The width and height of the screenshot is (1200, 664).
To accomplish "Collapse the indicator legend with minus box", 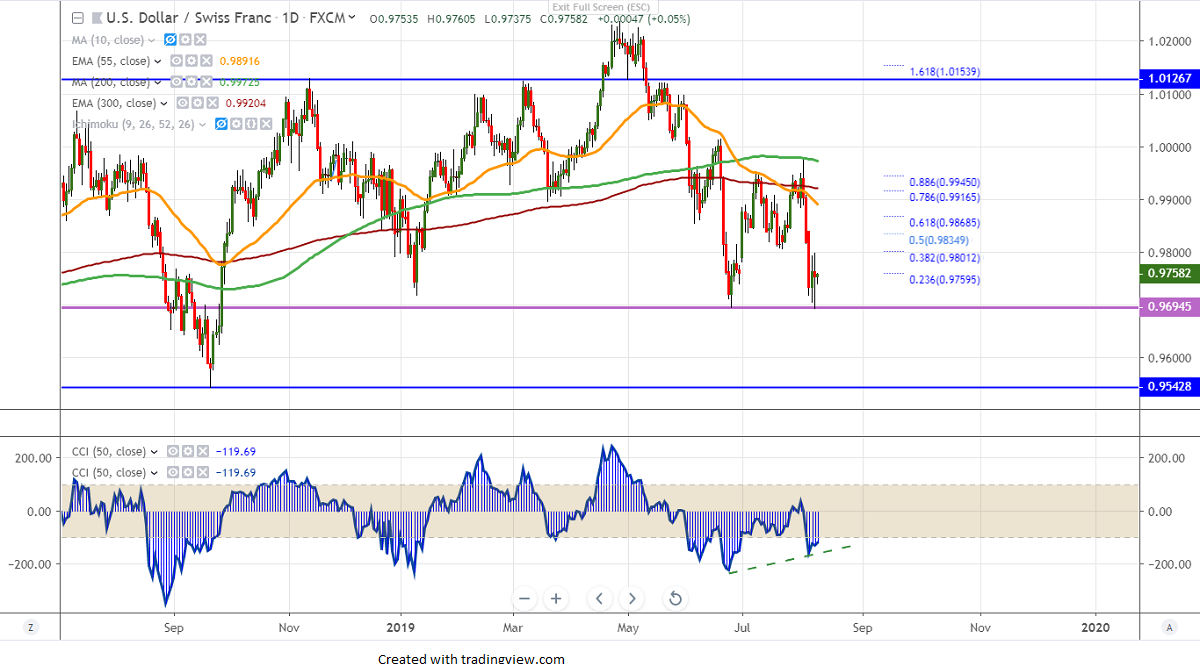I will pyautogui.click(x=78, y=18).
